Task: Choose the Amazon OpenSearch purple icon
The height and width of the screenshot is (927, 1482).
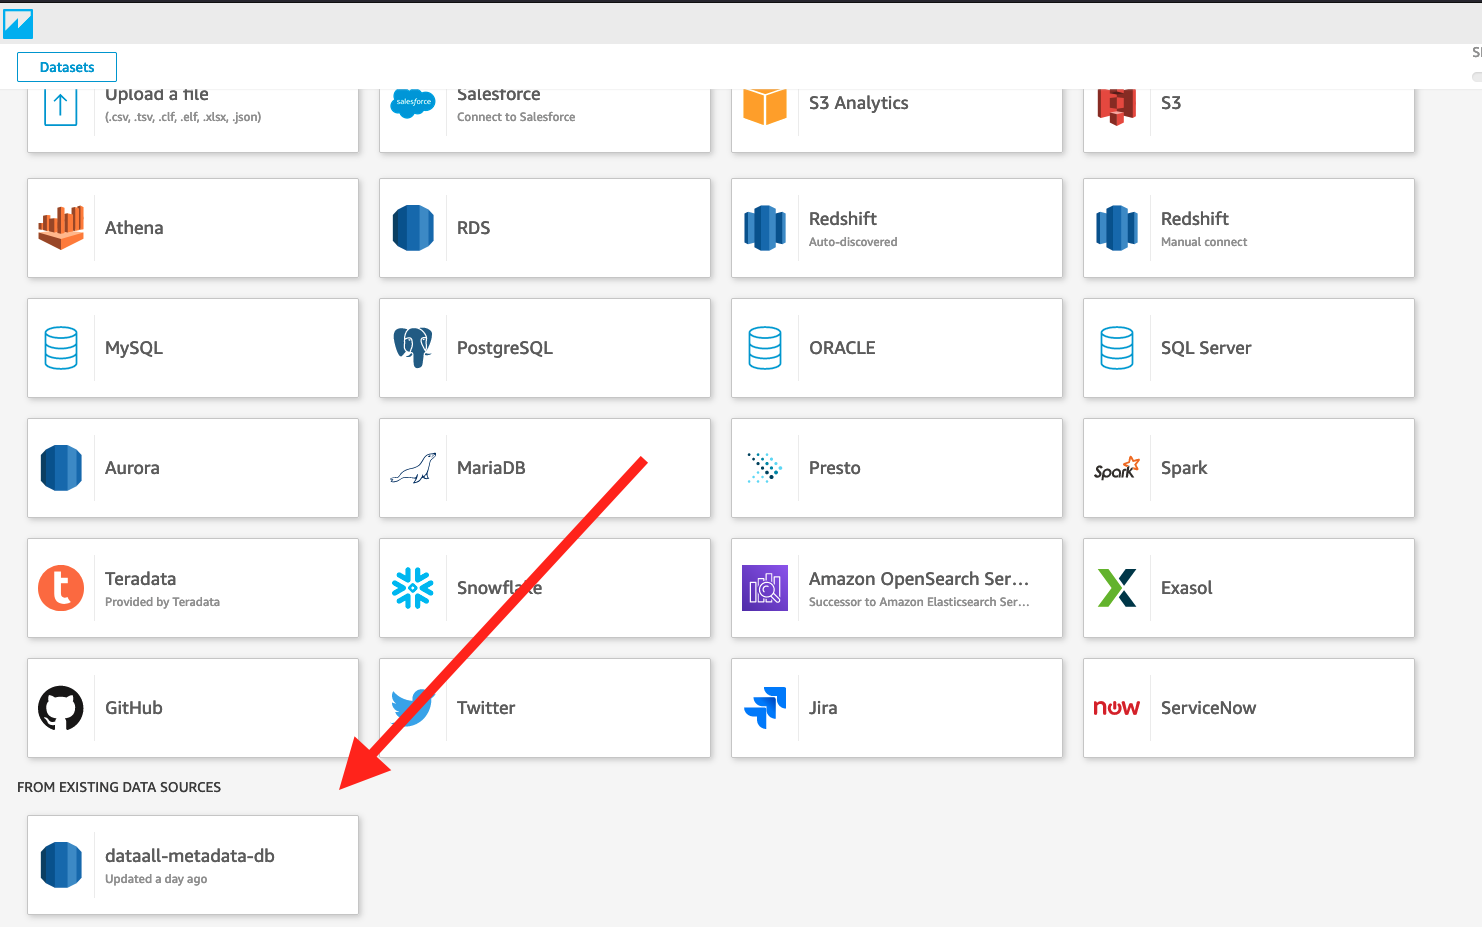Action: tap(765, 588)
